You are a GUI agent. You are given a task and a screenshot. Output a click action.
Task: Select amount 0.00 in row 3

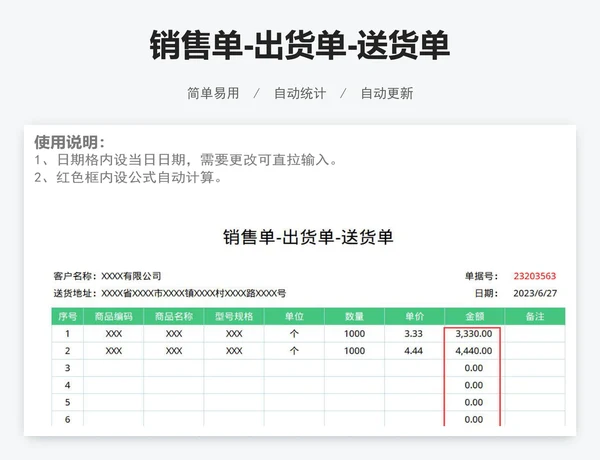tap(474, 368)
